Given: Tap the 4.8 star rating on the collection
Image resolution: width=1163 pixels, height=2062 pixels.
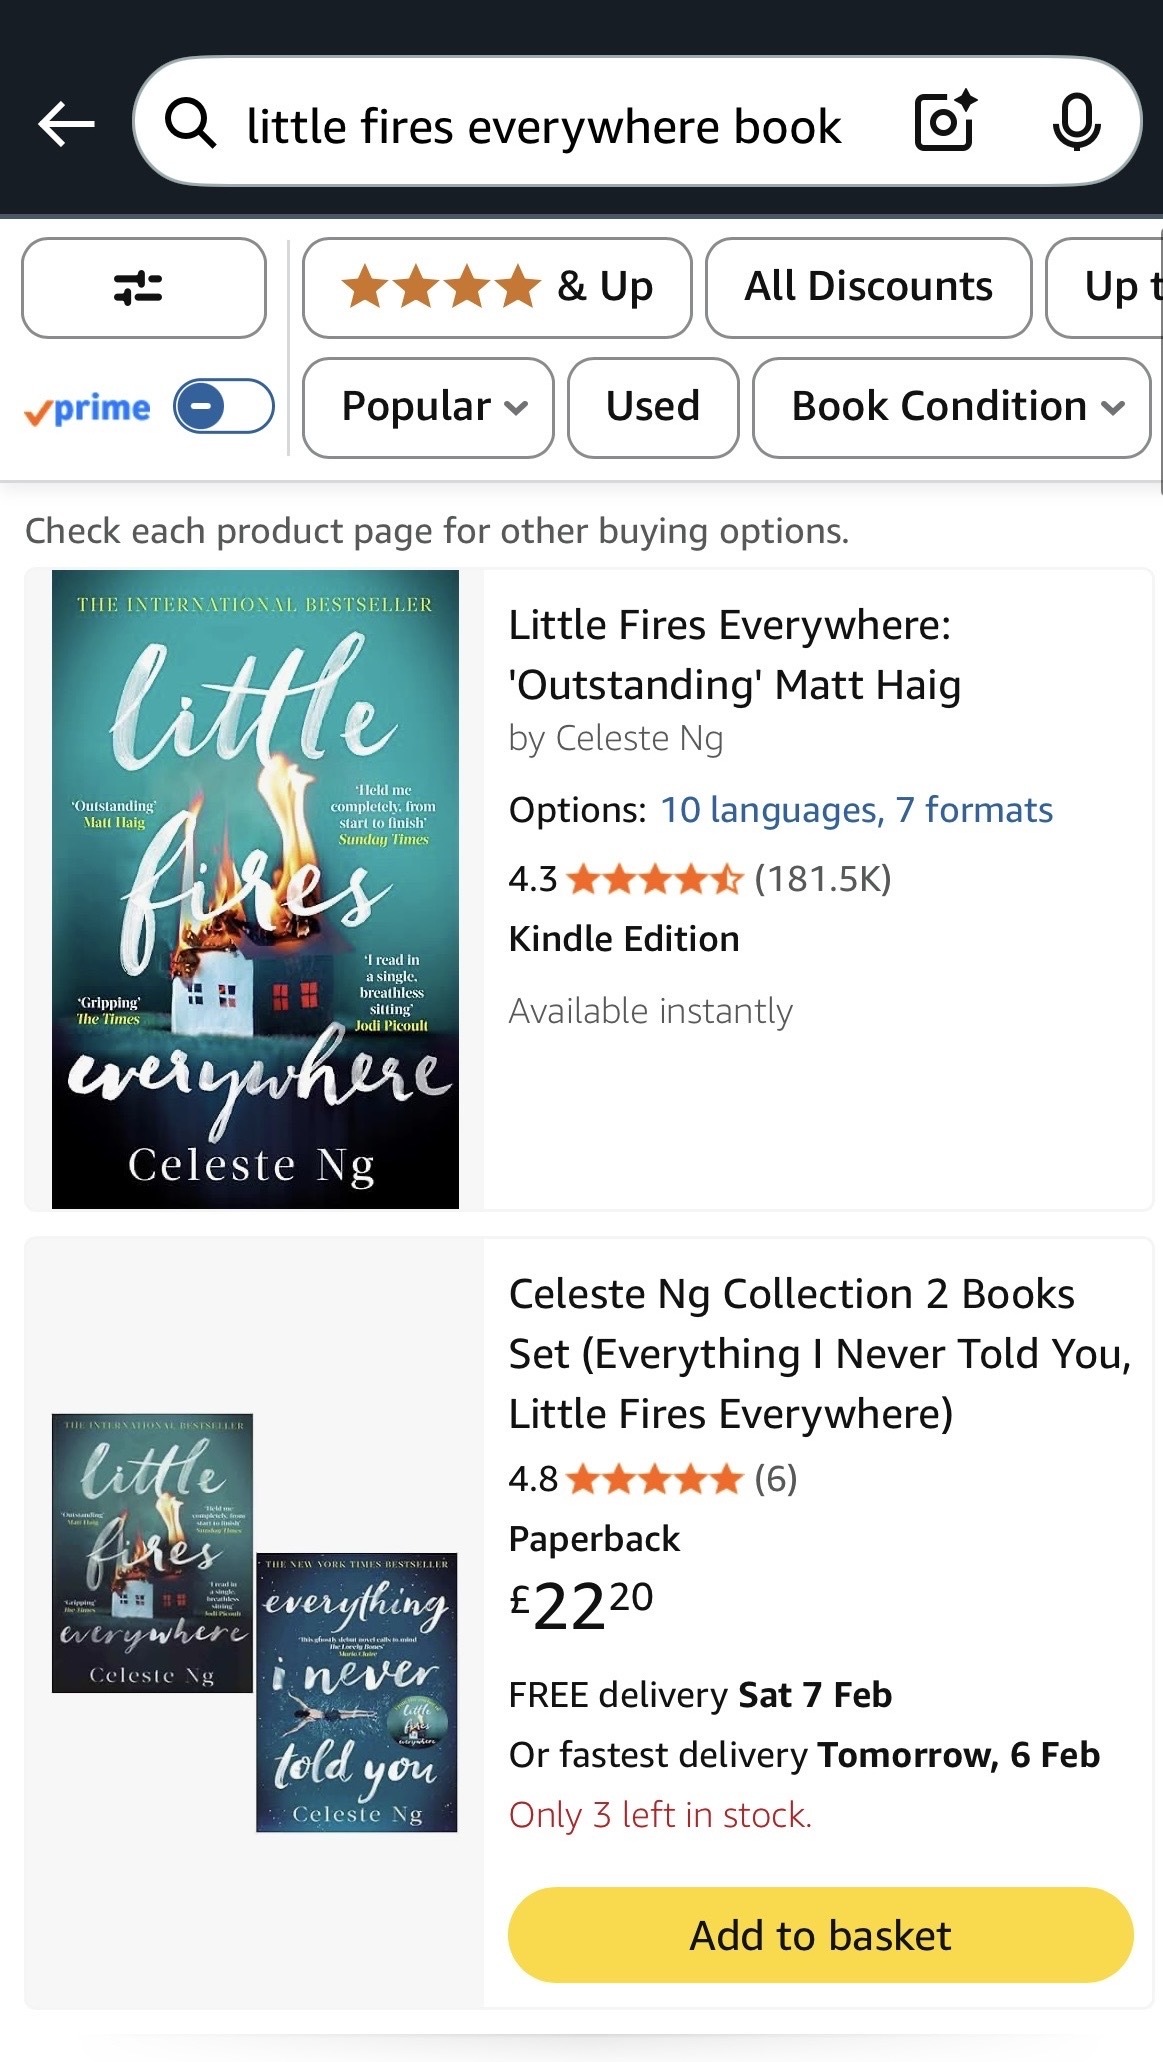Looking at the screenshot, I should coord(650,1480).
